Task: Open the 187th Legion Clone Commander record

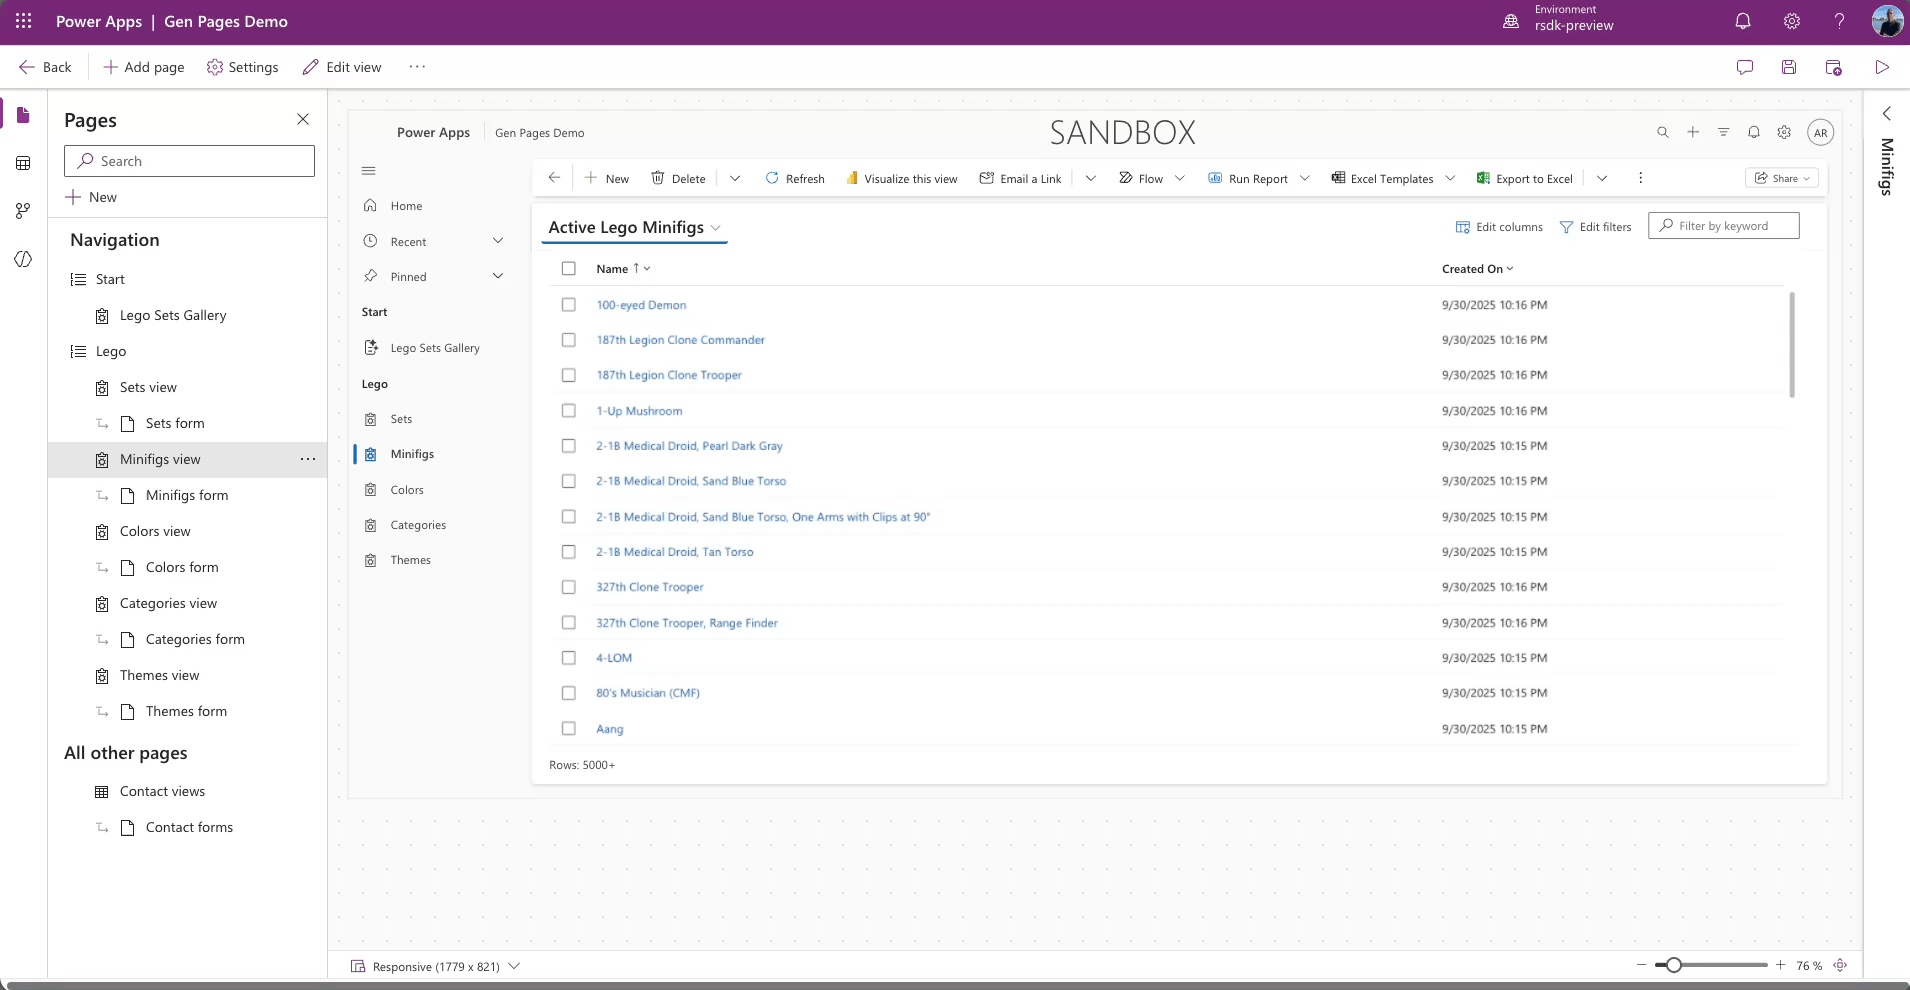Action: click(x=679, y=340)
